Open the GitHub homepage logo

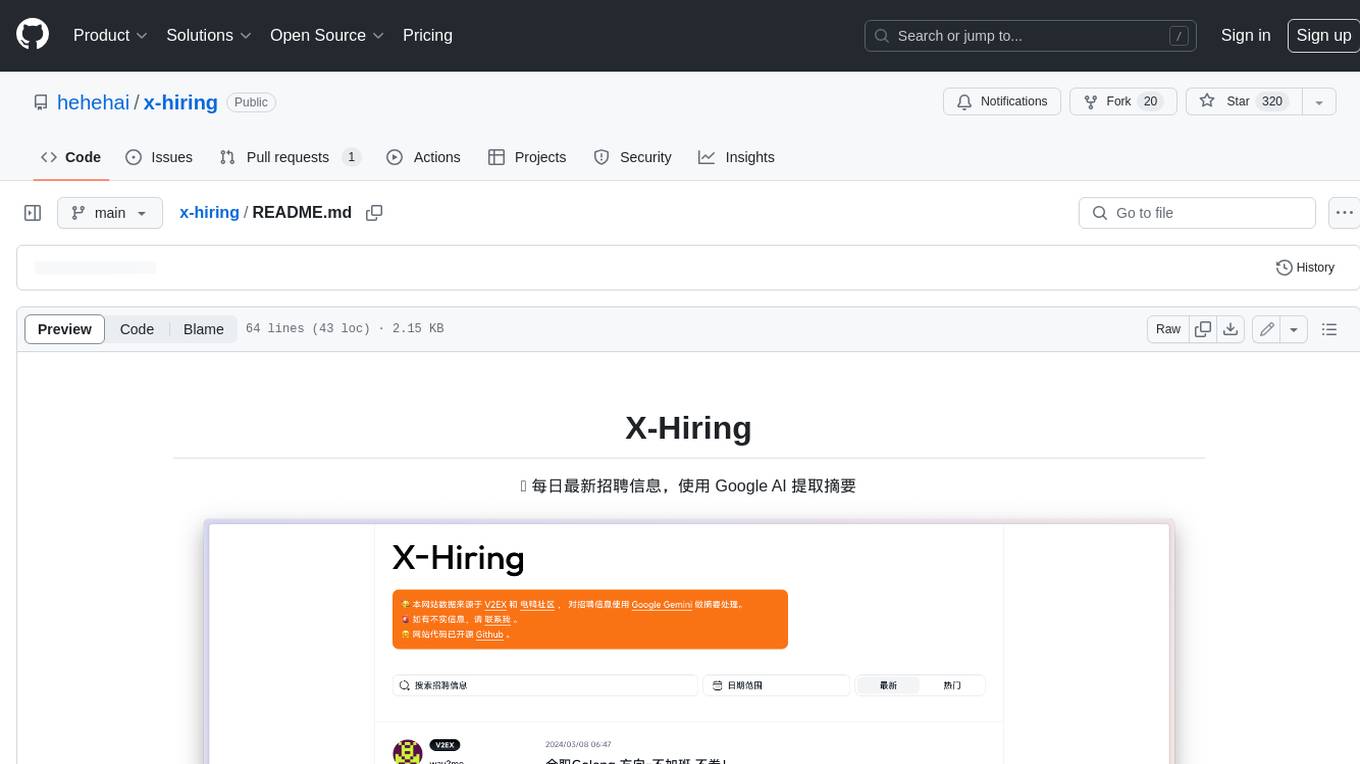[x=32, y=35]
